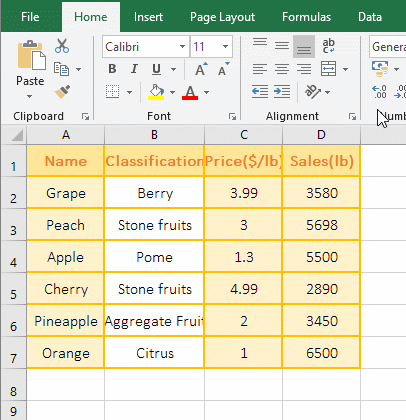Expand Orientation dropdown arrow

point(327,92)
